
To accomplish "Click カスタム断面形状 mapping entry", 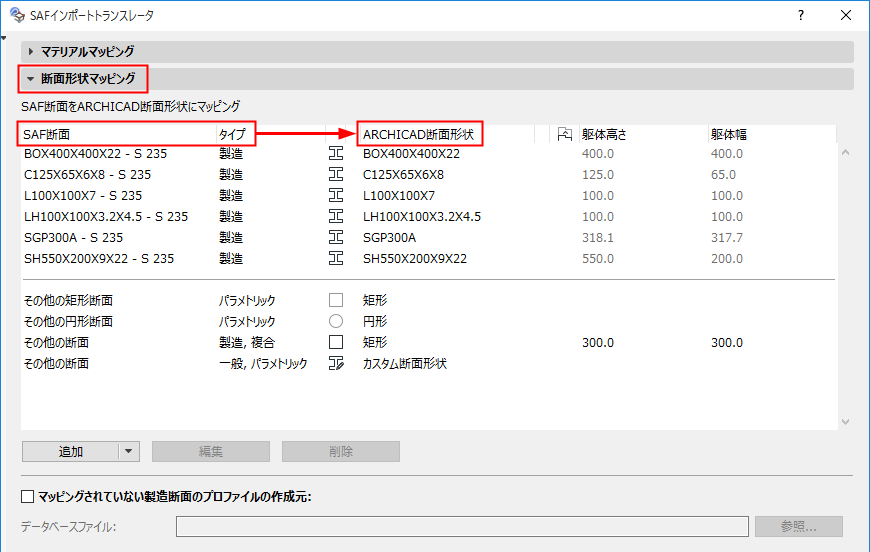I will click(x=404, y=363).
